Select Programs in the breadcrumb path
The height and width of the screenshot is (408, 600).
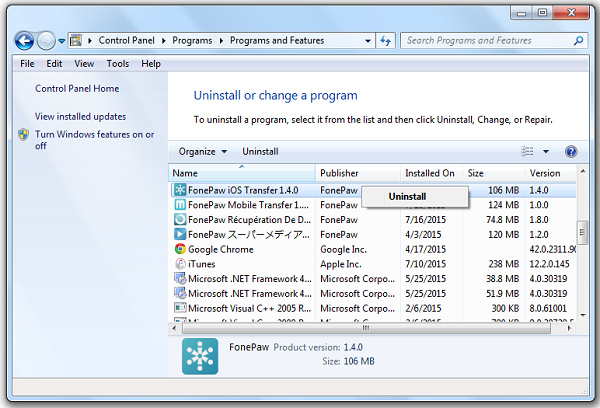point(192,41)
